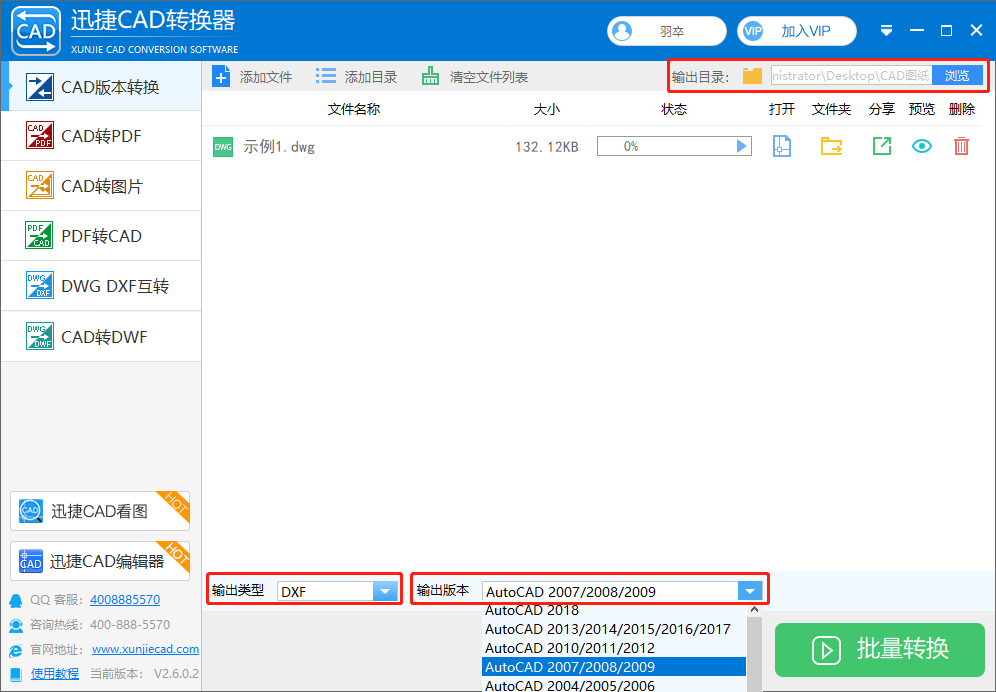Switch to CAD转图片 mode

point(102,186)
